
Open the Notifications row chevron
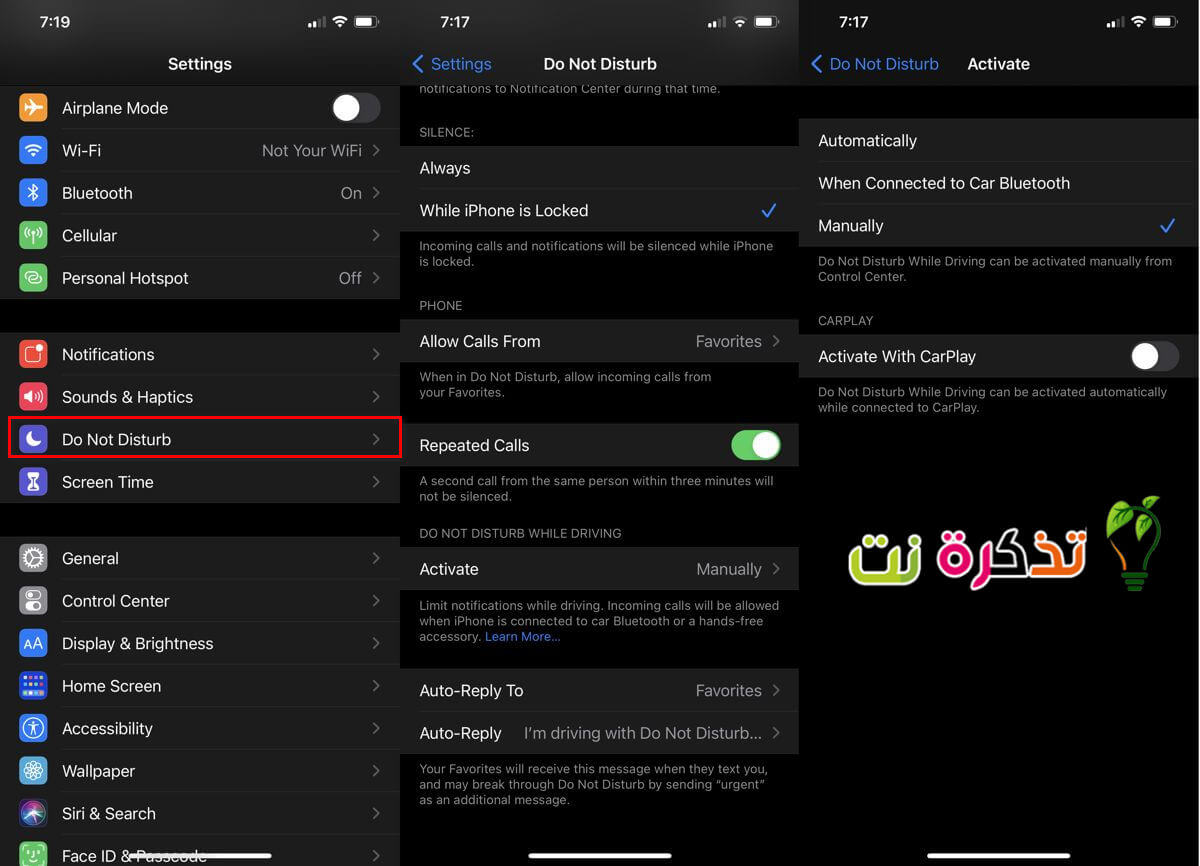pos(376,354)
